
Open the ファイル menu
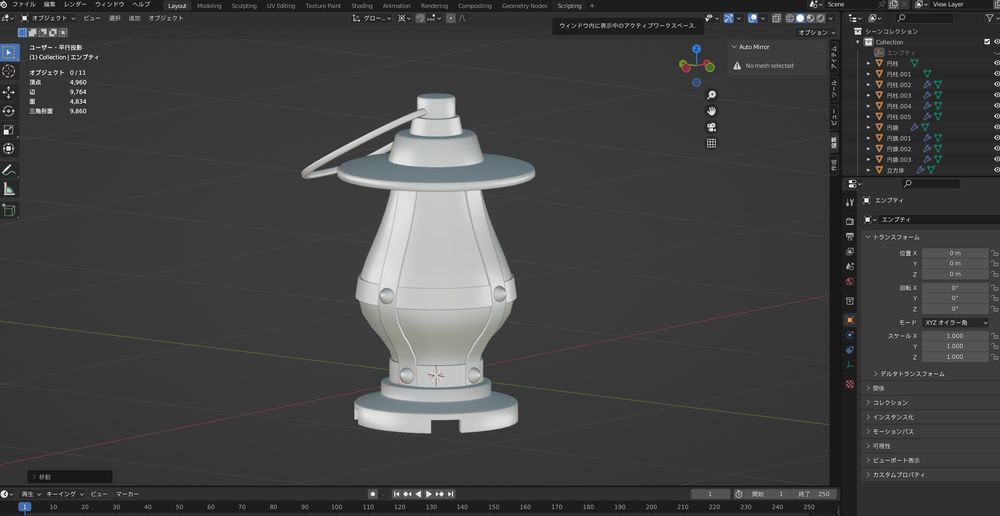coord(24,5)
